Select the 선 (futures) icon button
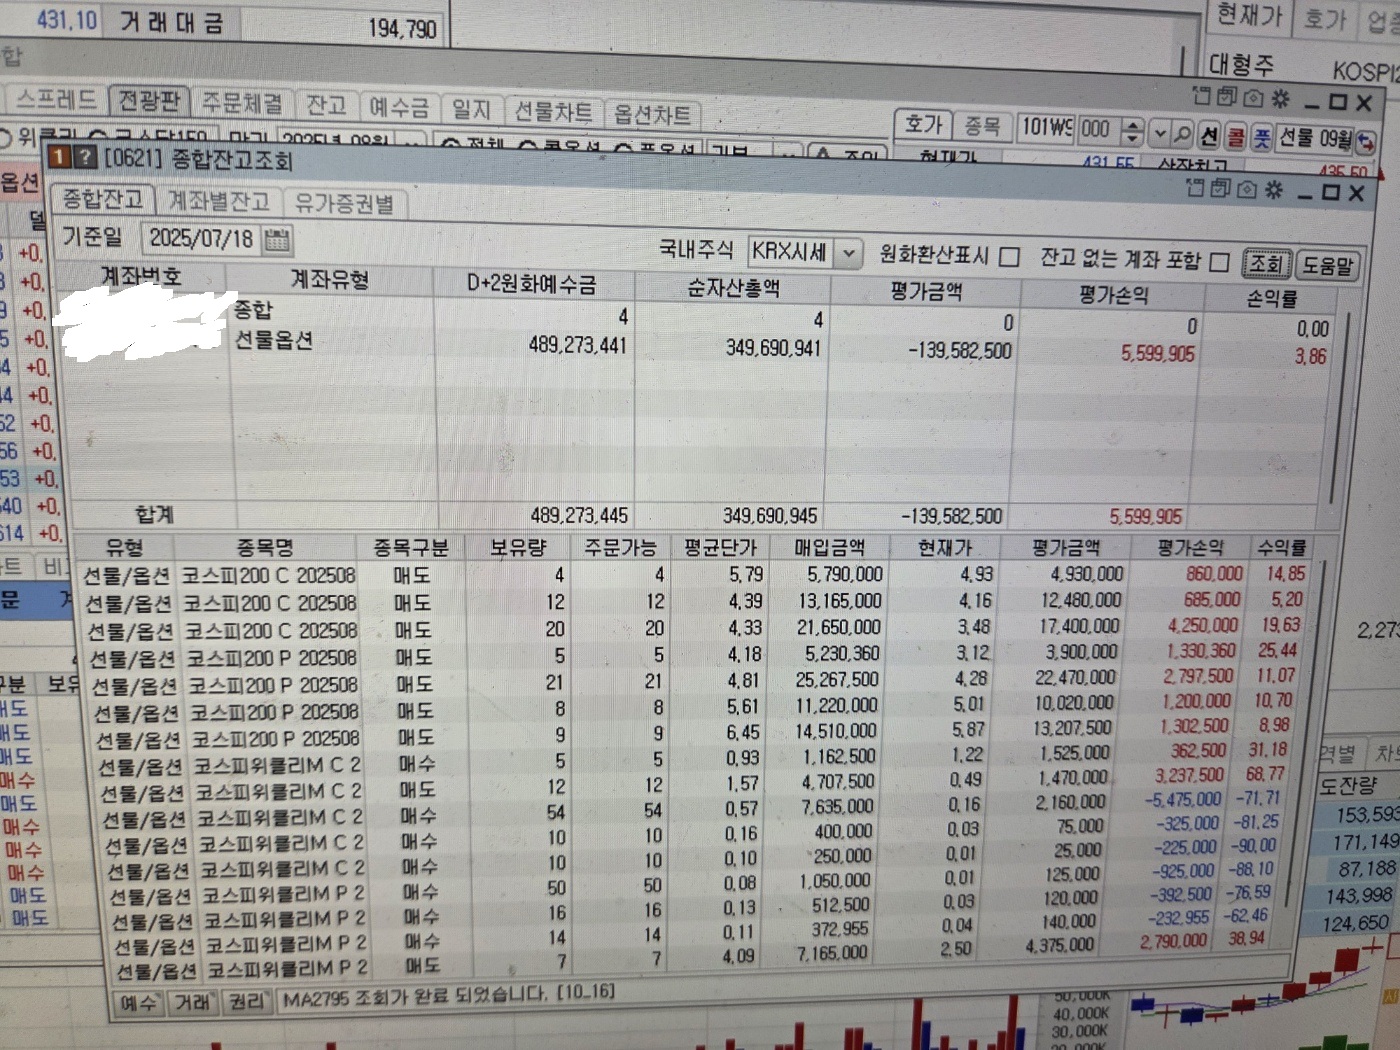 pyautogui.click(x=1209, y=135)
